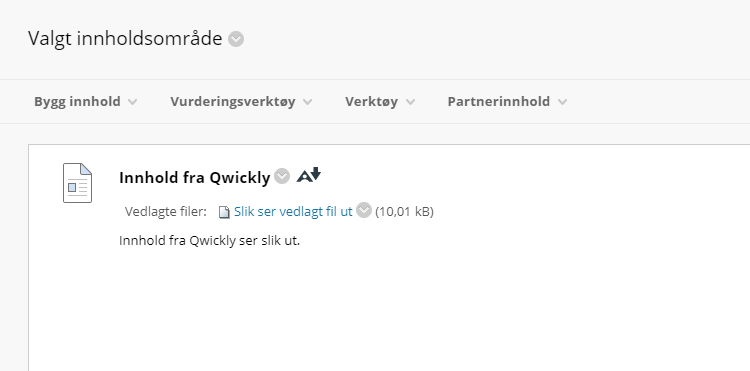
Task: Open options chevron beside Valgt innholdsområde
Action: point(236,39)
